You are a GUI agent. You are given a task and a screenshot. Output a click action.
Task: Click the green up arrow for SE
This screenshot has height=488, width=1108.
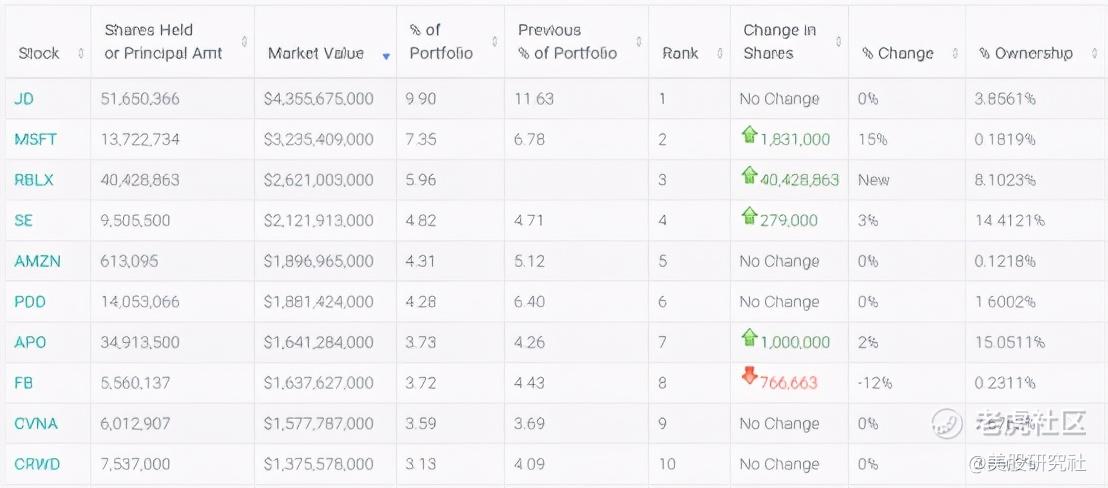[749, 216]
